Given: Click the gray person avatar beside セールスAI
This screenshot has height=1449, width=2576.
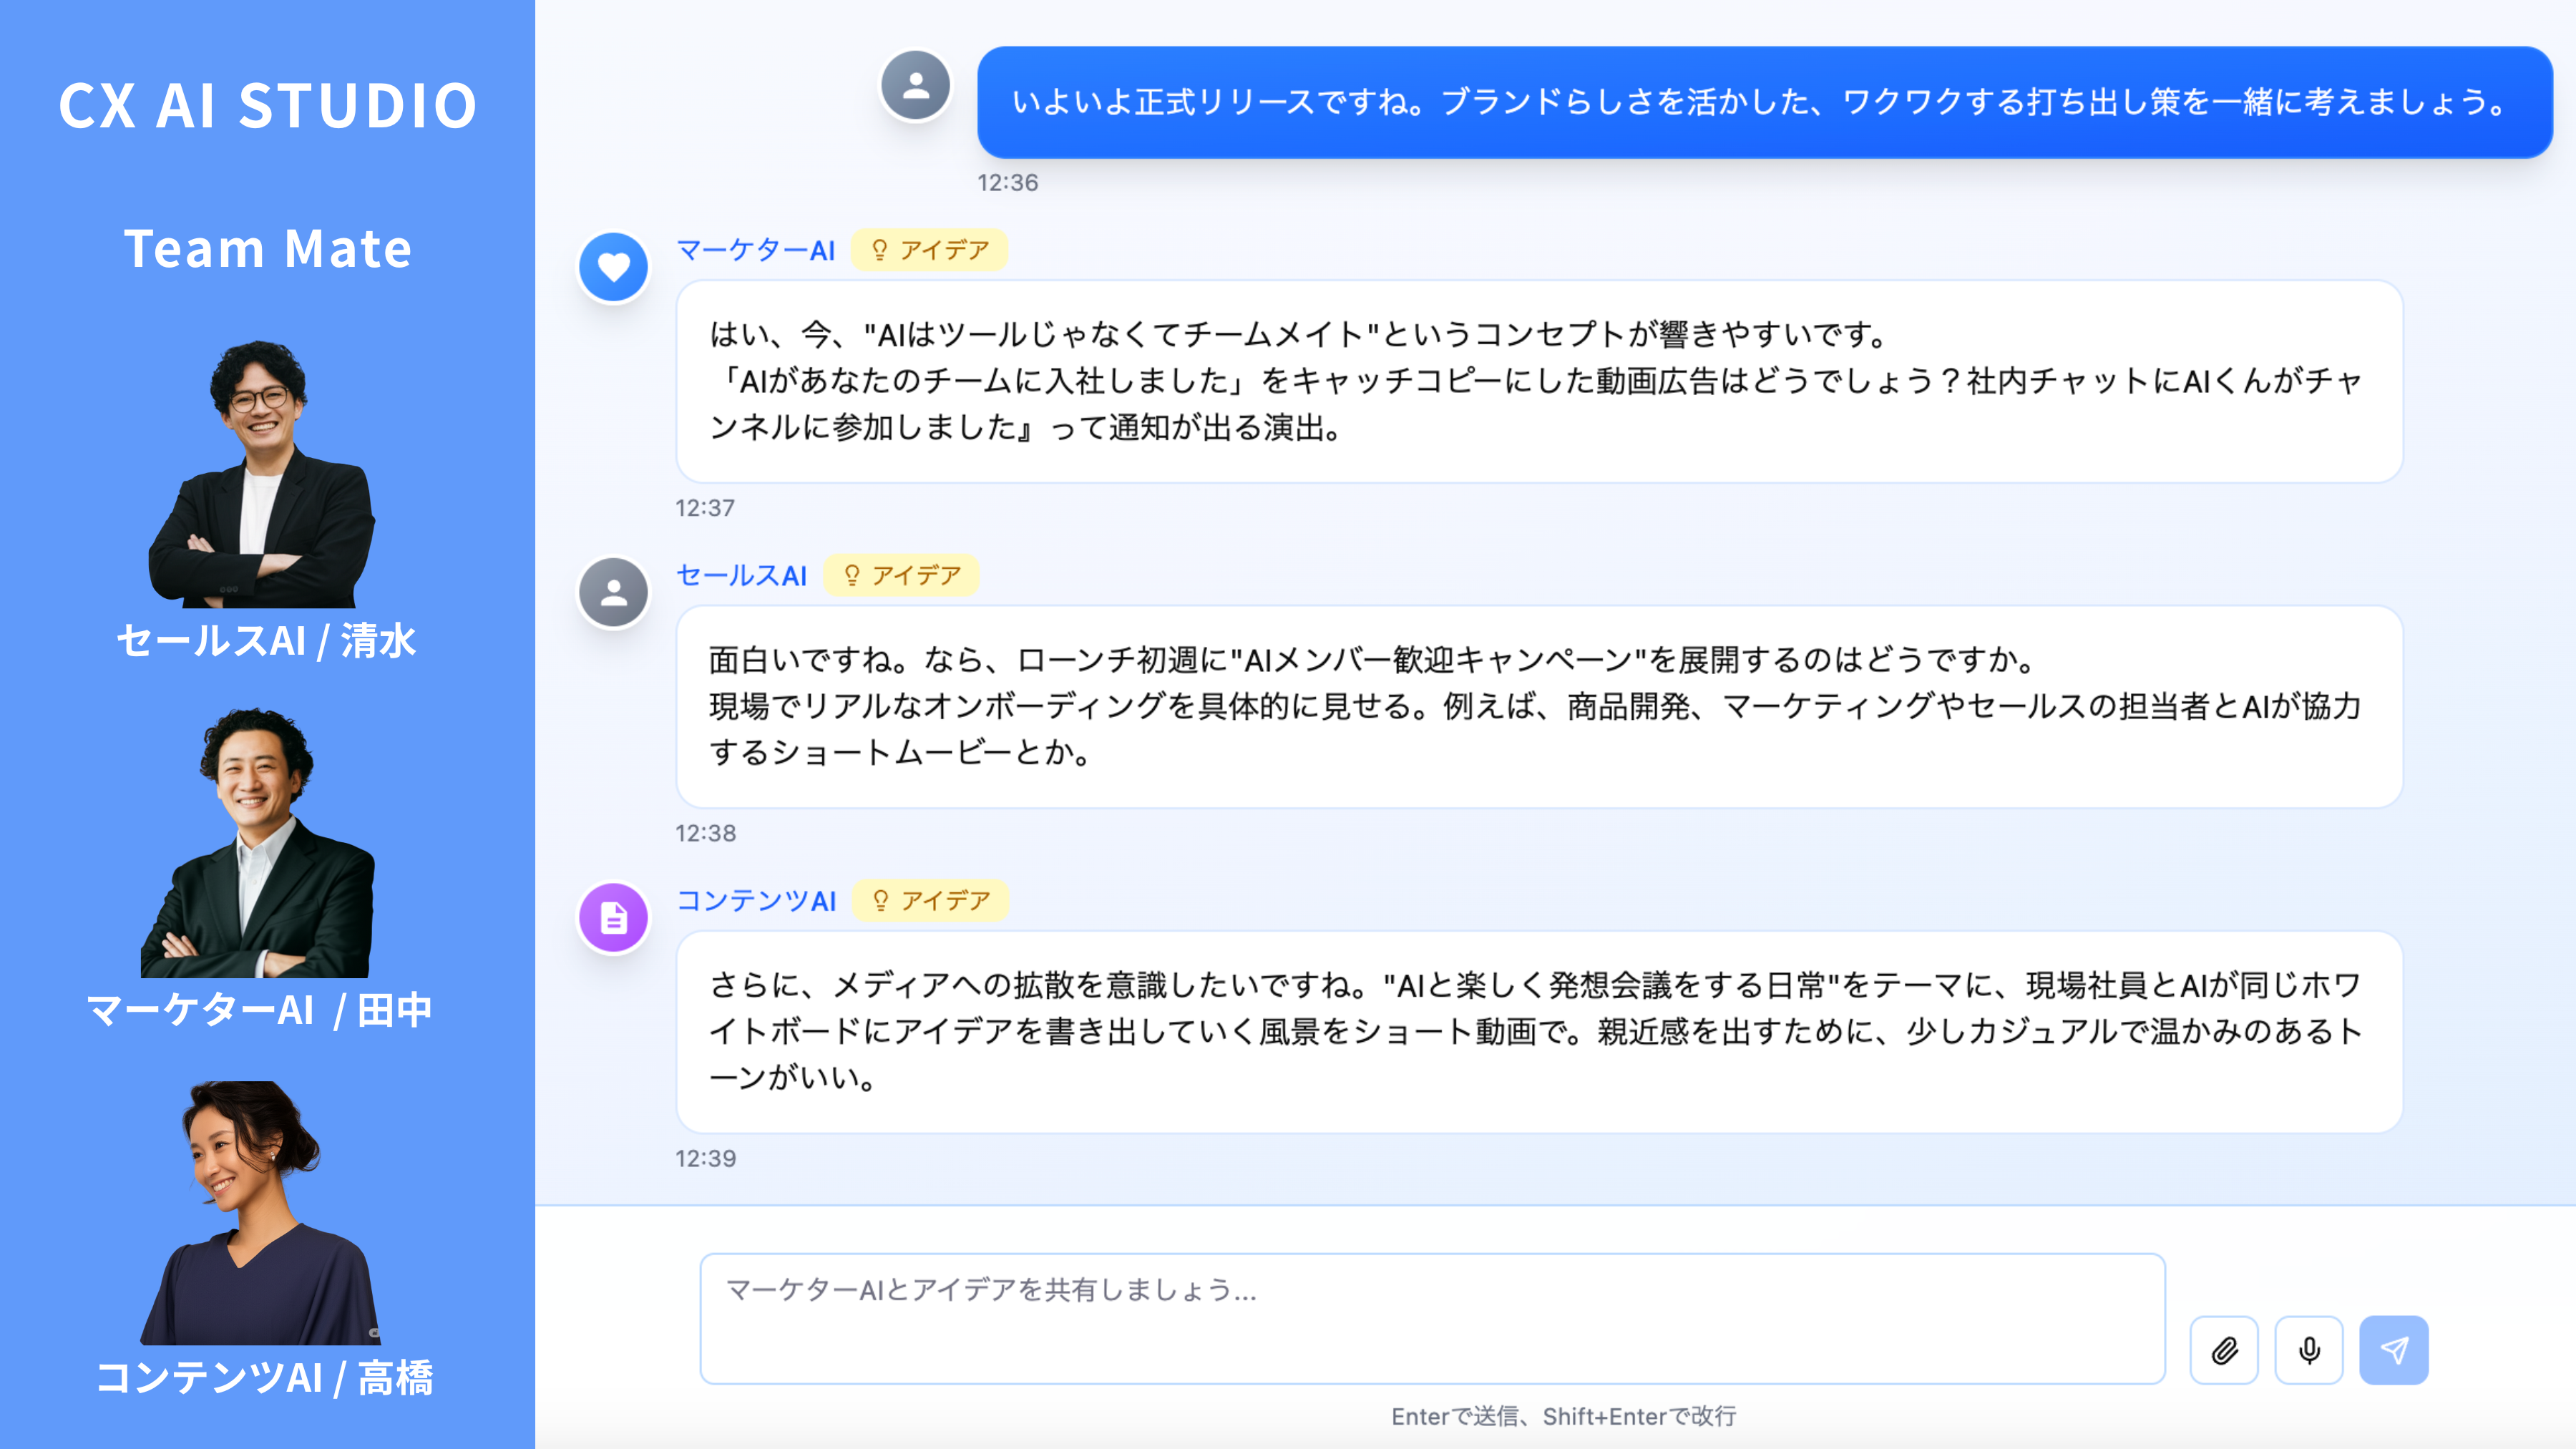Looking at the screenshot, I should point(614,592).
